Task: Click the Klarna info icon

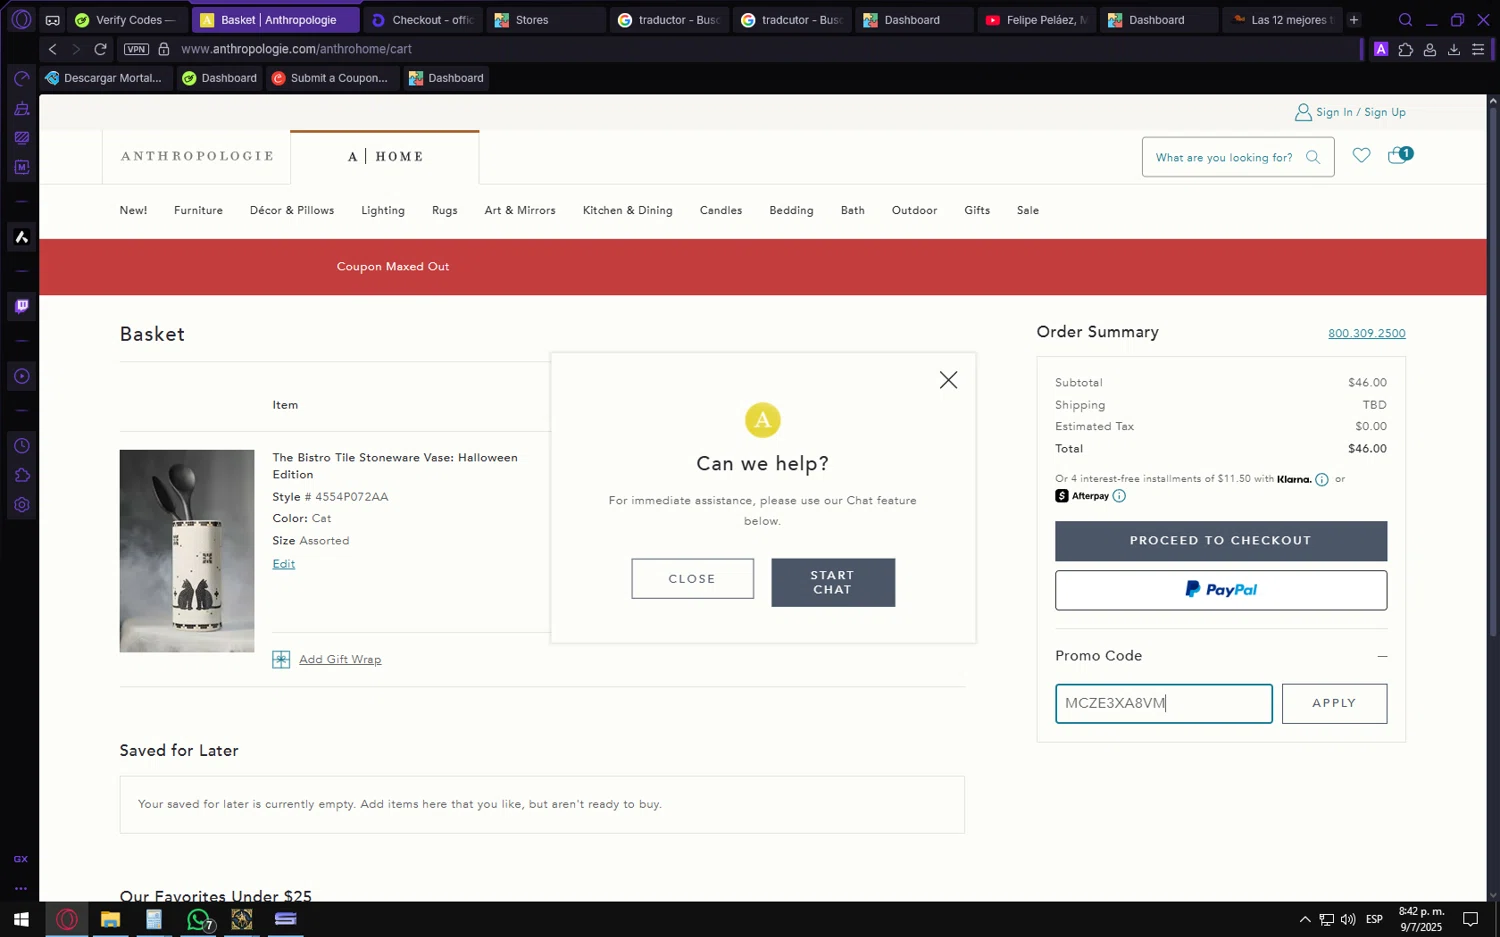Action: (x=1321, y=480)
